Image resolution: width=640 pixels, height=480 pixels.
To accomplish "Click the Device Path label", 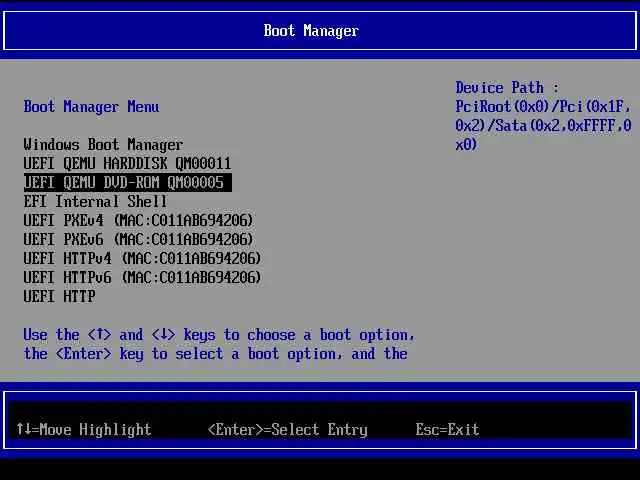I will click(507, 87).
